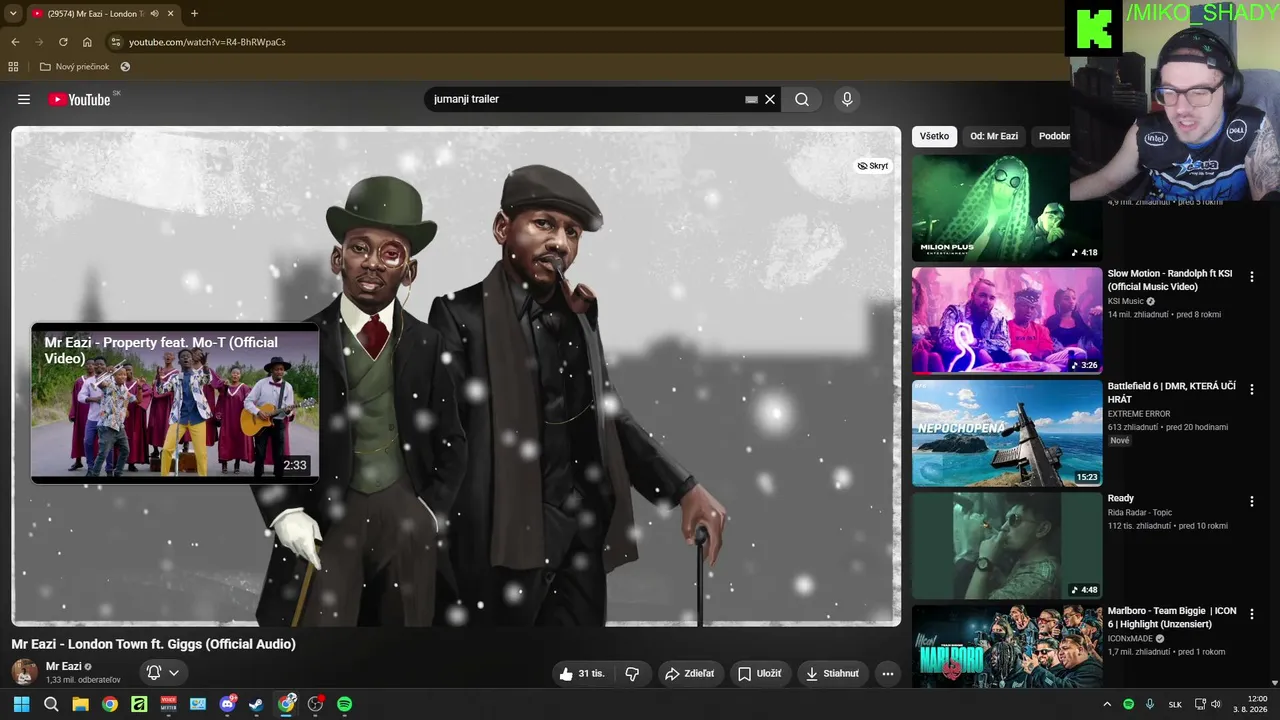
Task: Go to YouTube home via logo
Action: pos(79,99)
